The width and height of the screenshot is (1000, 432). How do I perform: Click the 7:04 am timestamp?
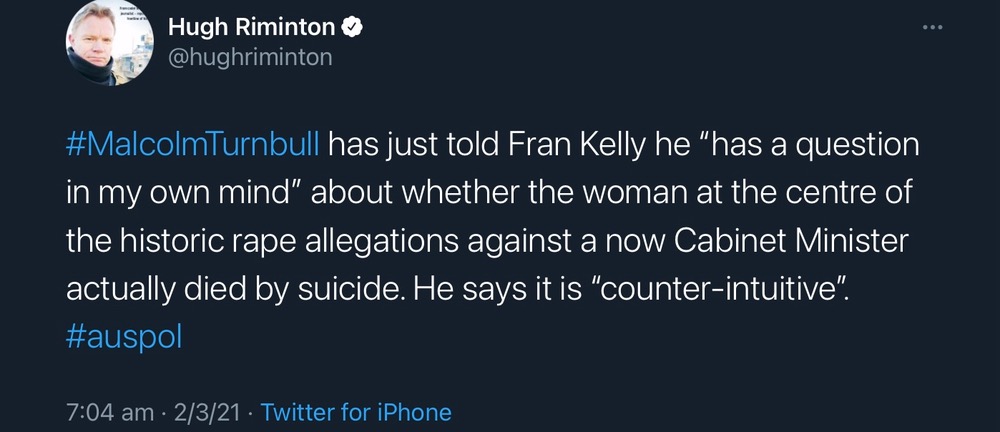[110, 412]
